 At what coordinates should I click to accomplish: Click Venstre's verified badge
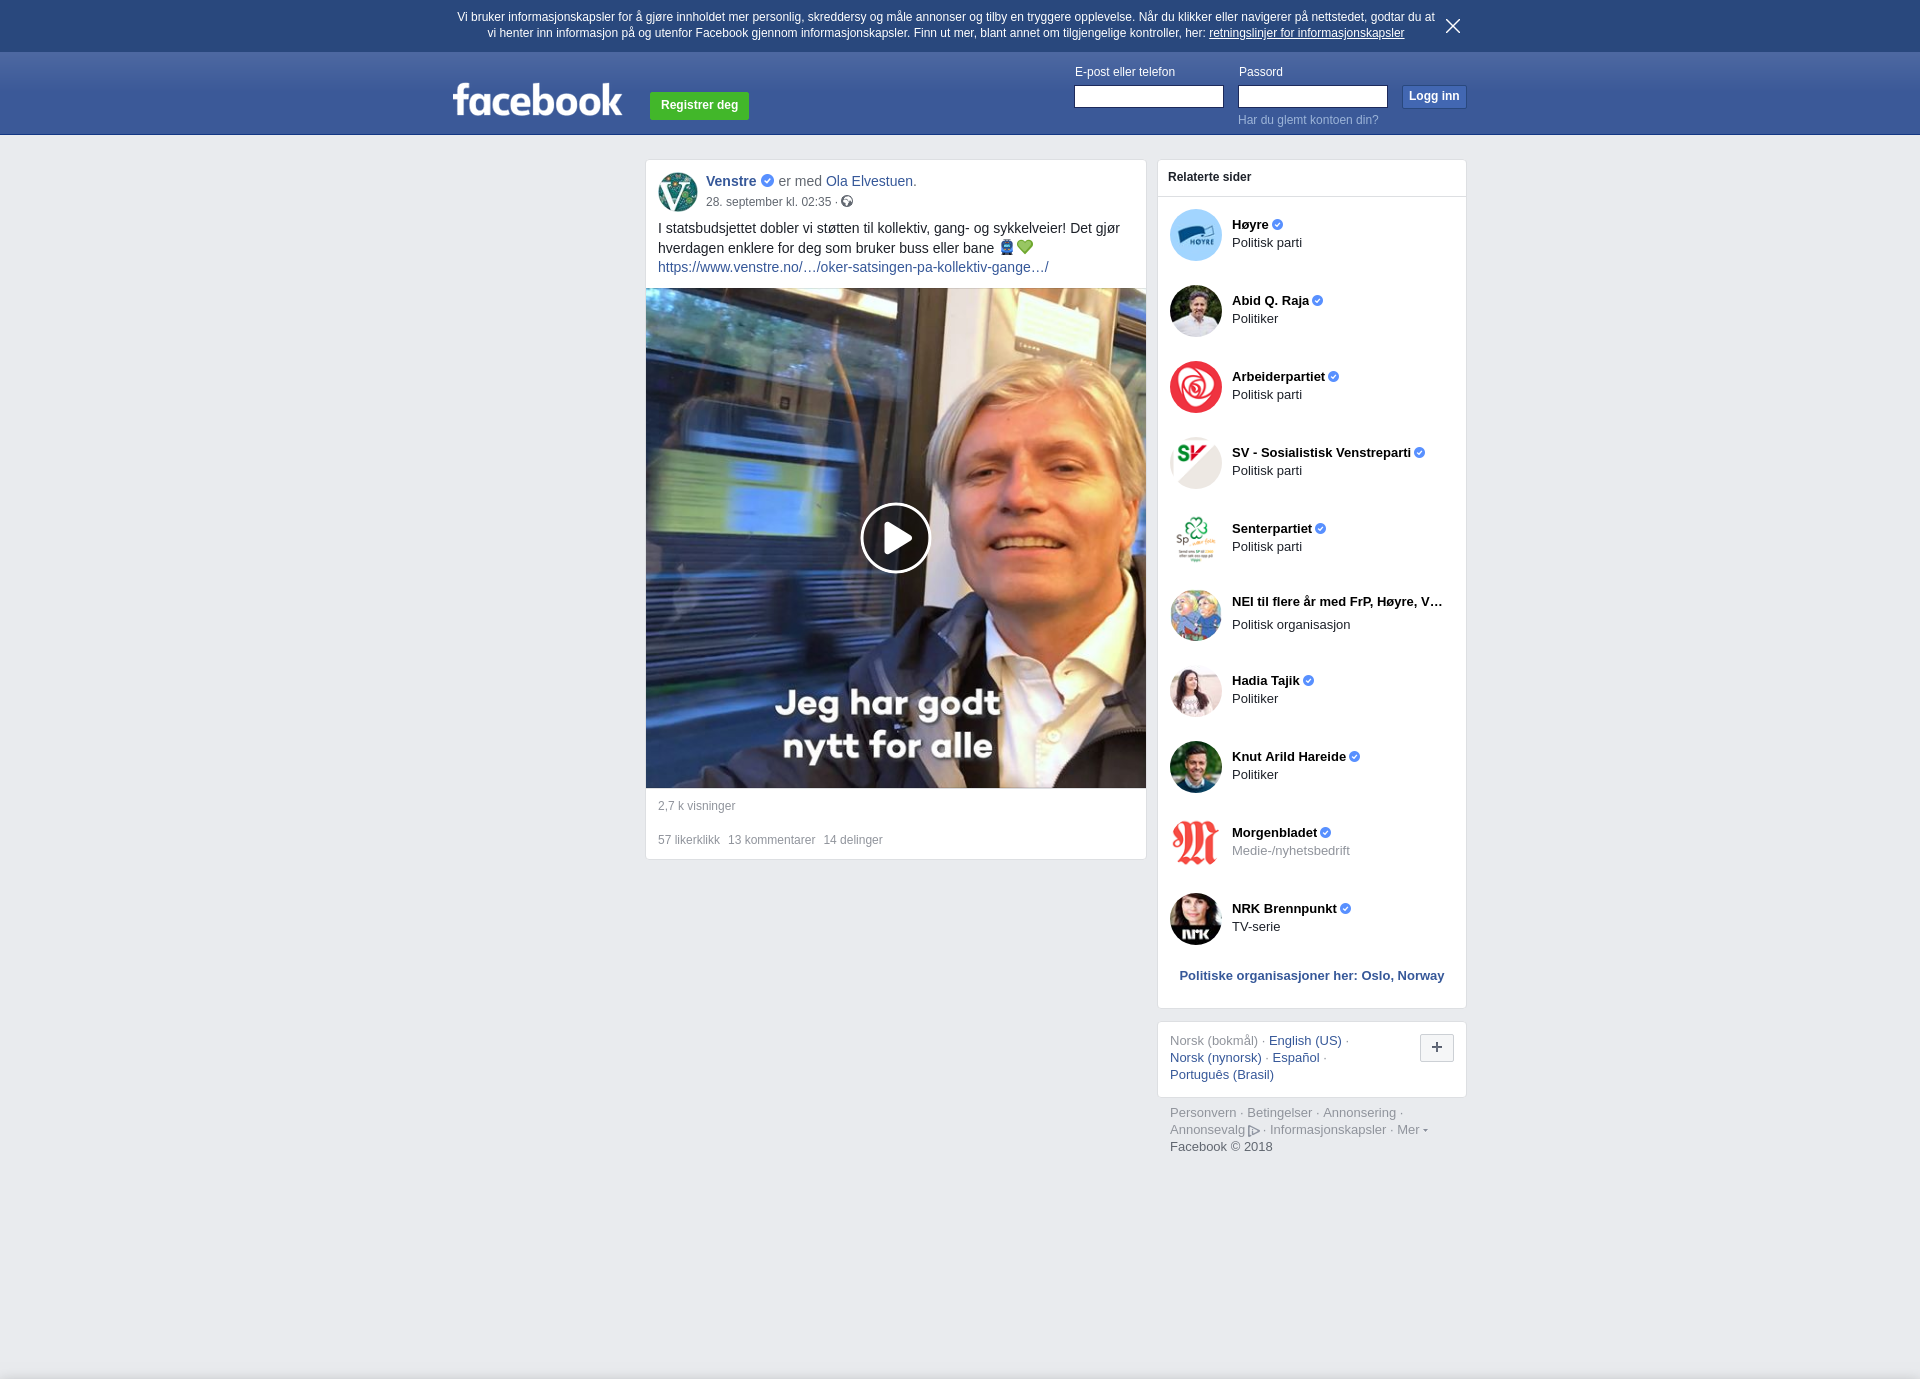tap(767, 181)
